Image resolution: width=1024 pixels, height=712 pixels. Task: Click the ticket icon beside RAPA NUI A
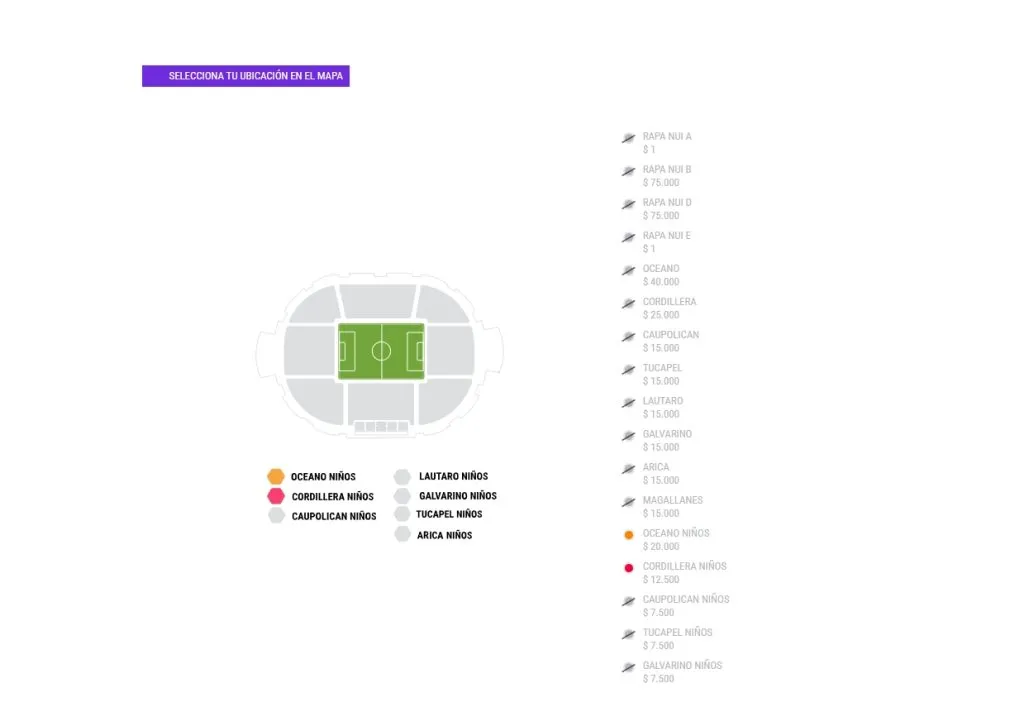tap(628, 138)
